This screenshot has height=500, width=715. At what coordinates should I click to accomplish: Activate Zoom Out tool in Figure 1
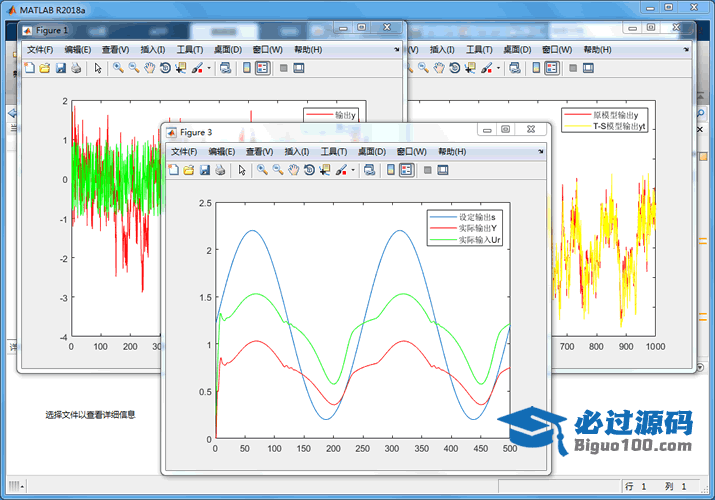tap(134, 68)
